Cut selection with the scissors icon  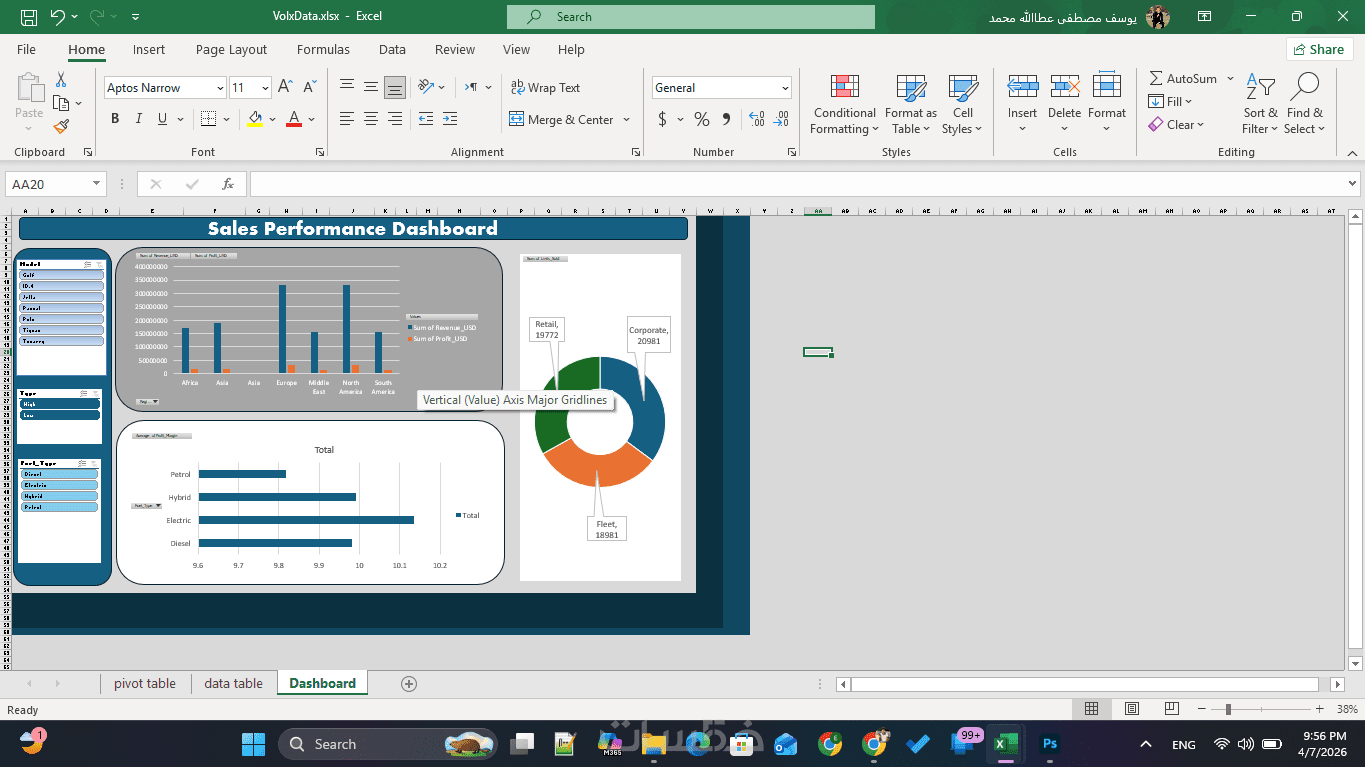pos(61,80)
